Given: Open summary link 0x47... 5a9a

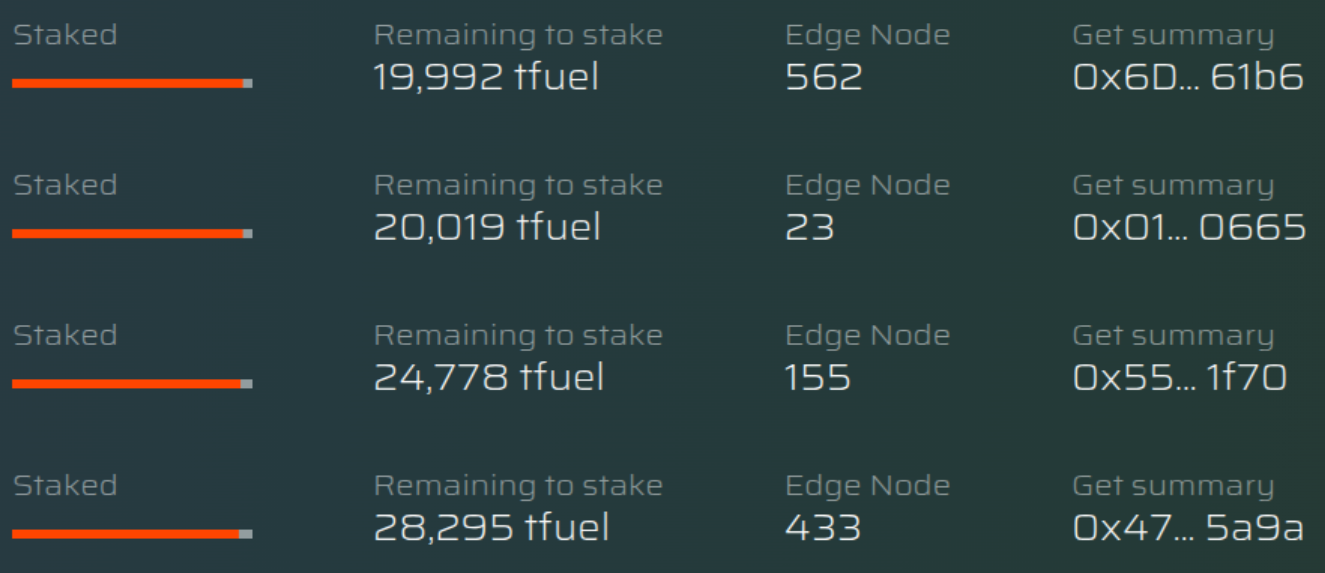Looking at the screenshot, I should pyautogui.click(x=1188, y=527).
